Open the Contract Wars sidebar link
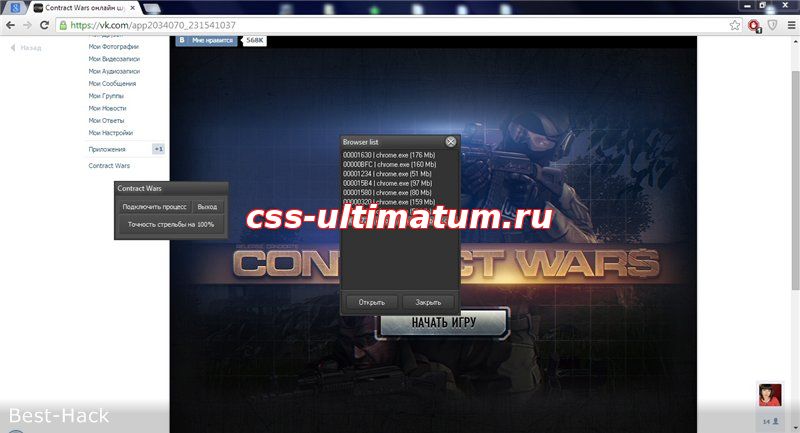 click(x=109, y=166)
